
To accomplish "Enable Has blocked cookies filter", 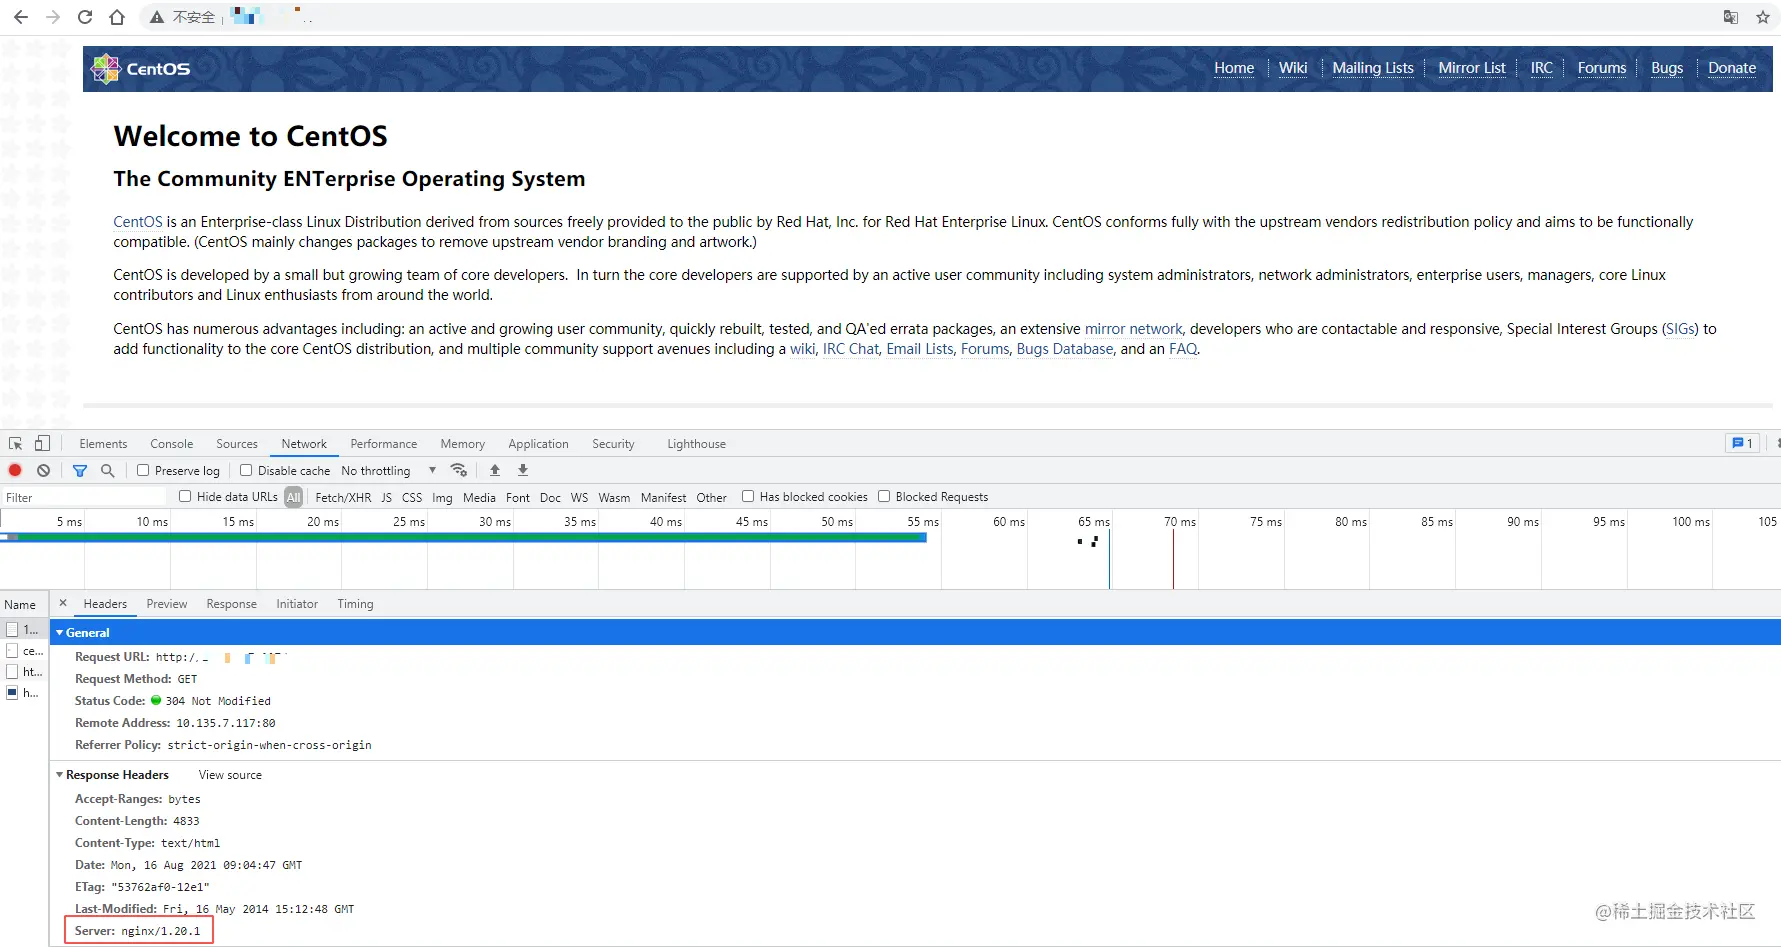I will [748, 496].
